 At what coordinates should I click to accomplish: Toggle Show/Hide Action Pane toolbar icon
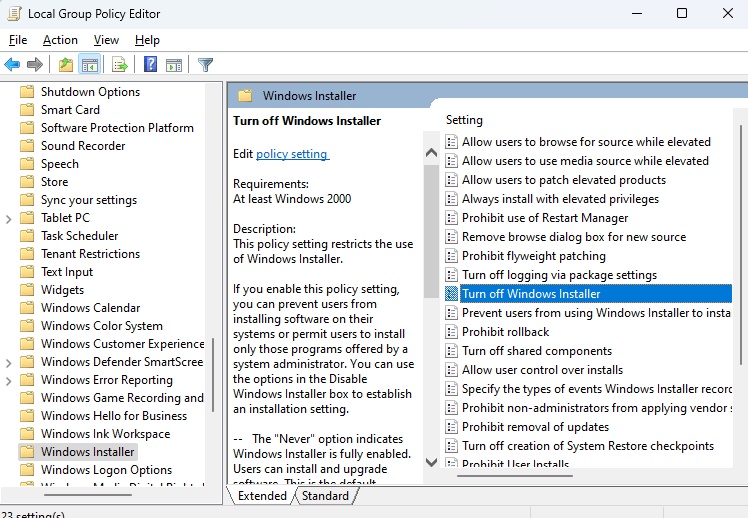174,65
